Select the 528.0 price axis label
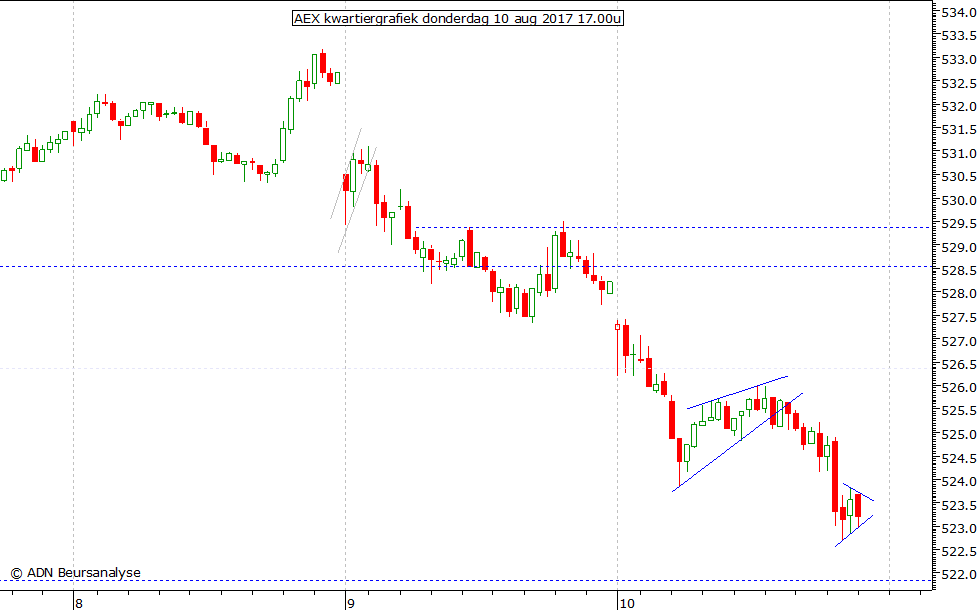980x610 pixels. pos(959,294)
